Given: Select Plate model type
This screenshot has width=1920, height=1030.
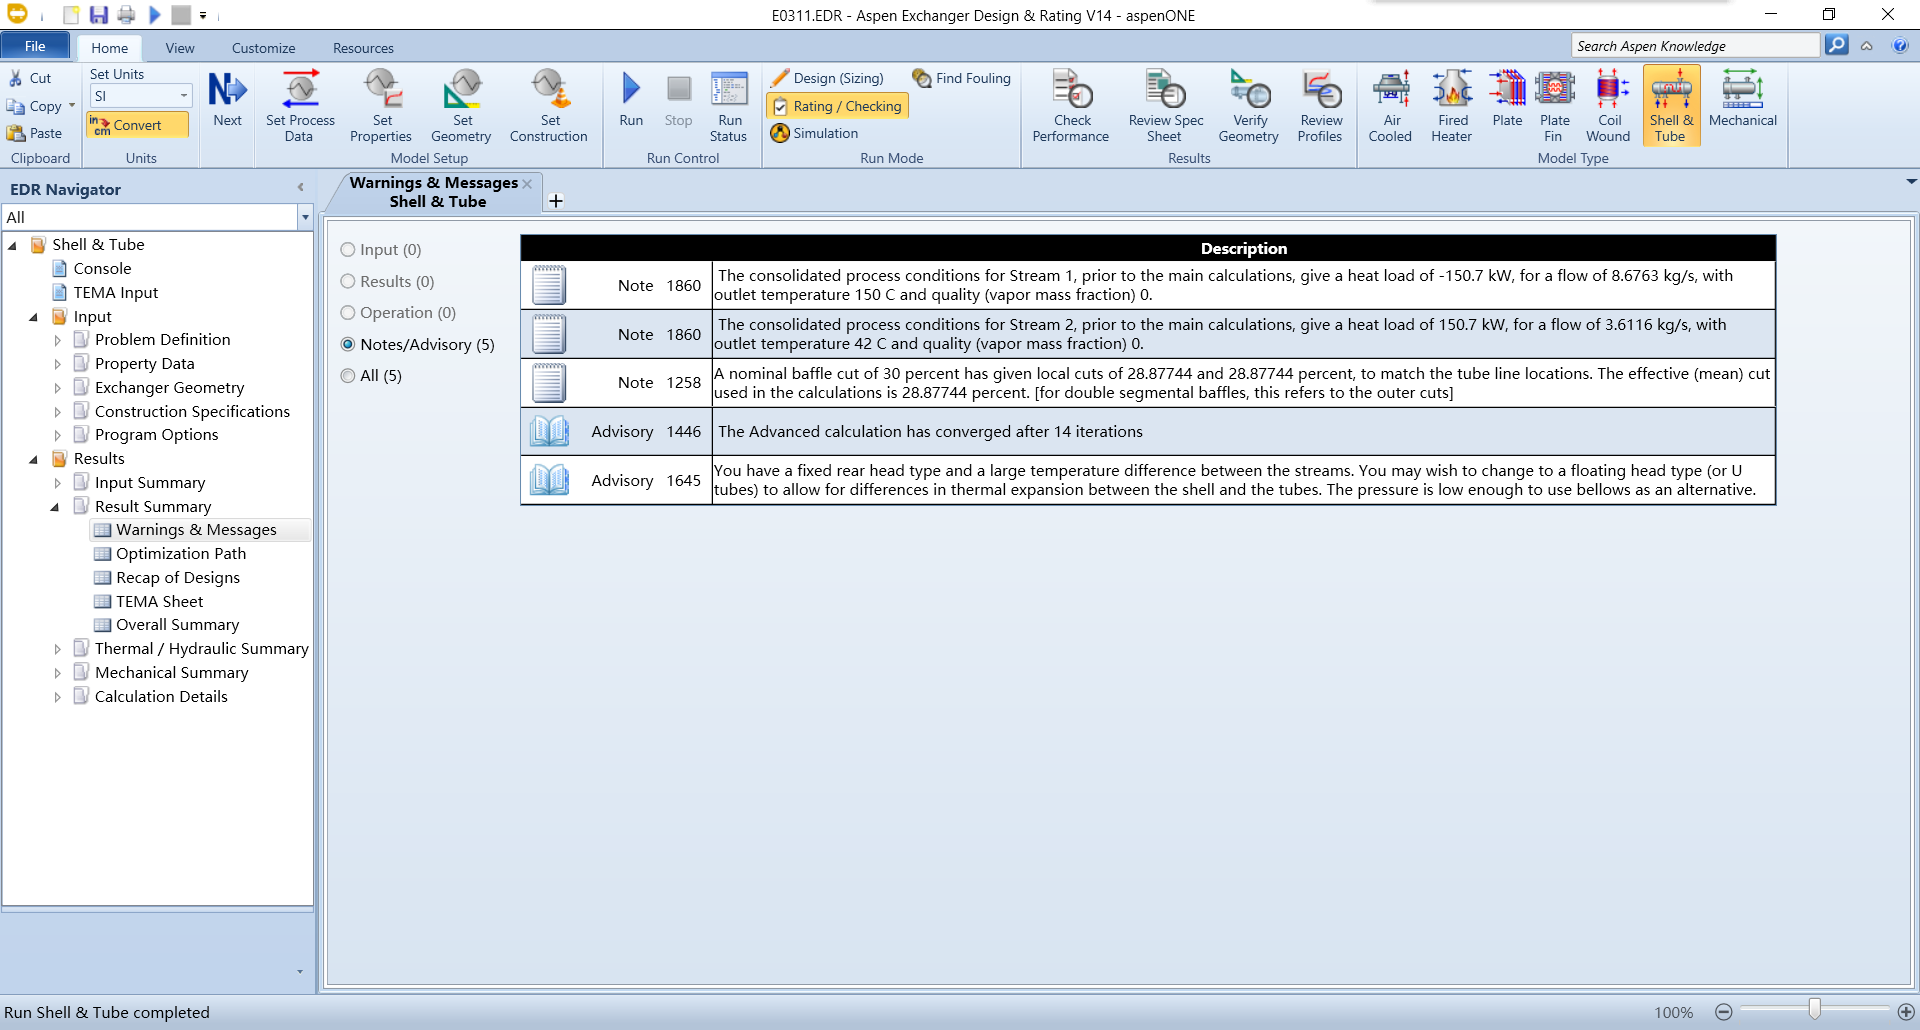Looking at the screenshot, I should (x=1507, y=100).
